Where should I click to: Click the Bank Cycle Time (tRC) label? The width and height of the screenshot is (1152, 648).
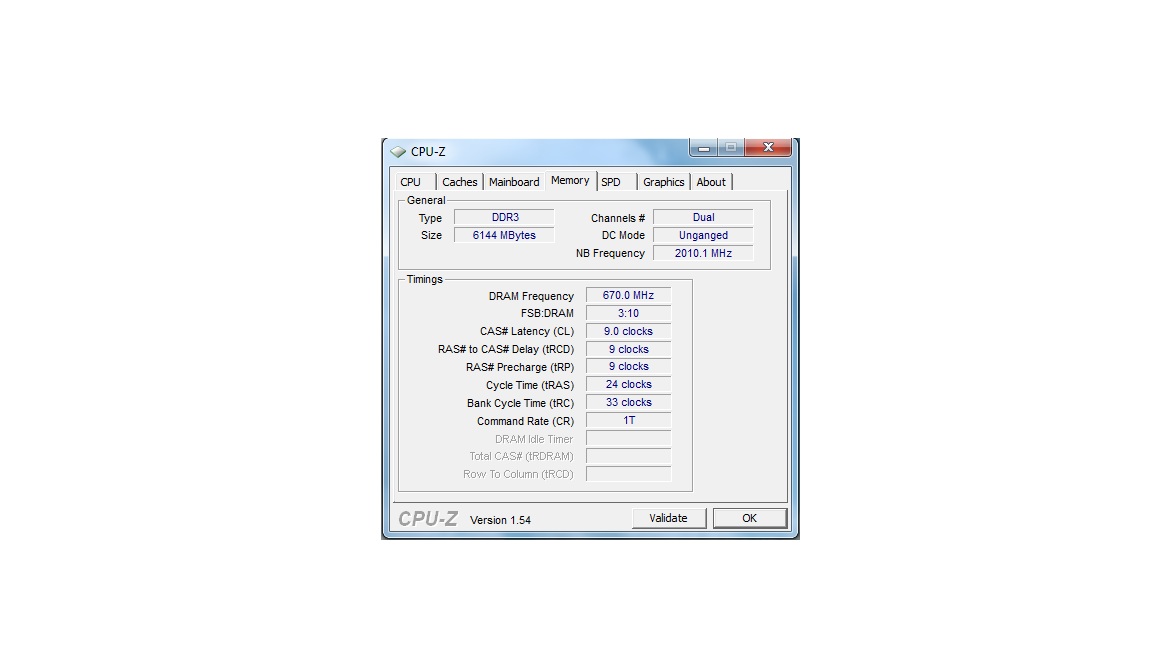tap(520, 403)
